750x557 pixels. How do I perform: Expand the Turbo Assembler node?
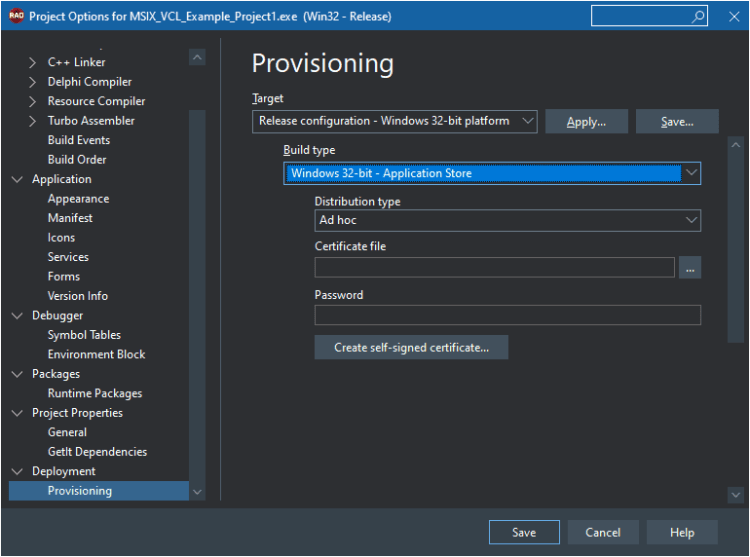click(x=32, y=121)
